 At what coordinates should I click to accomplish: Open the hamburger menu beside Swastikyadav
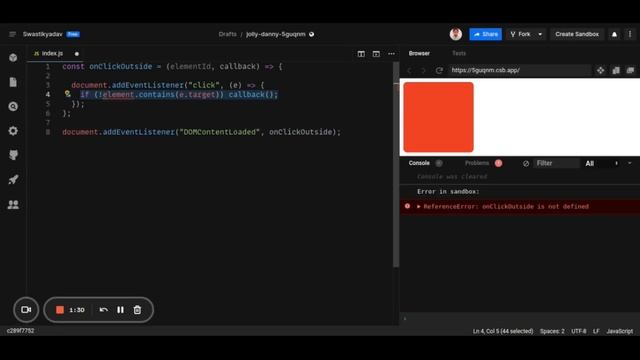click(x=12, y=34)
